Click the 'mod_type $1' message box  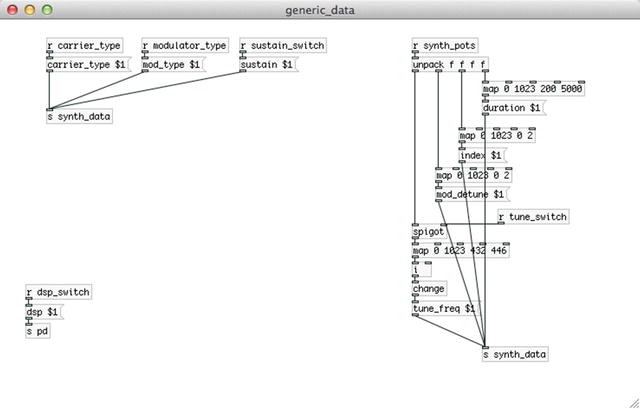[x=173, y=64]
